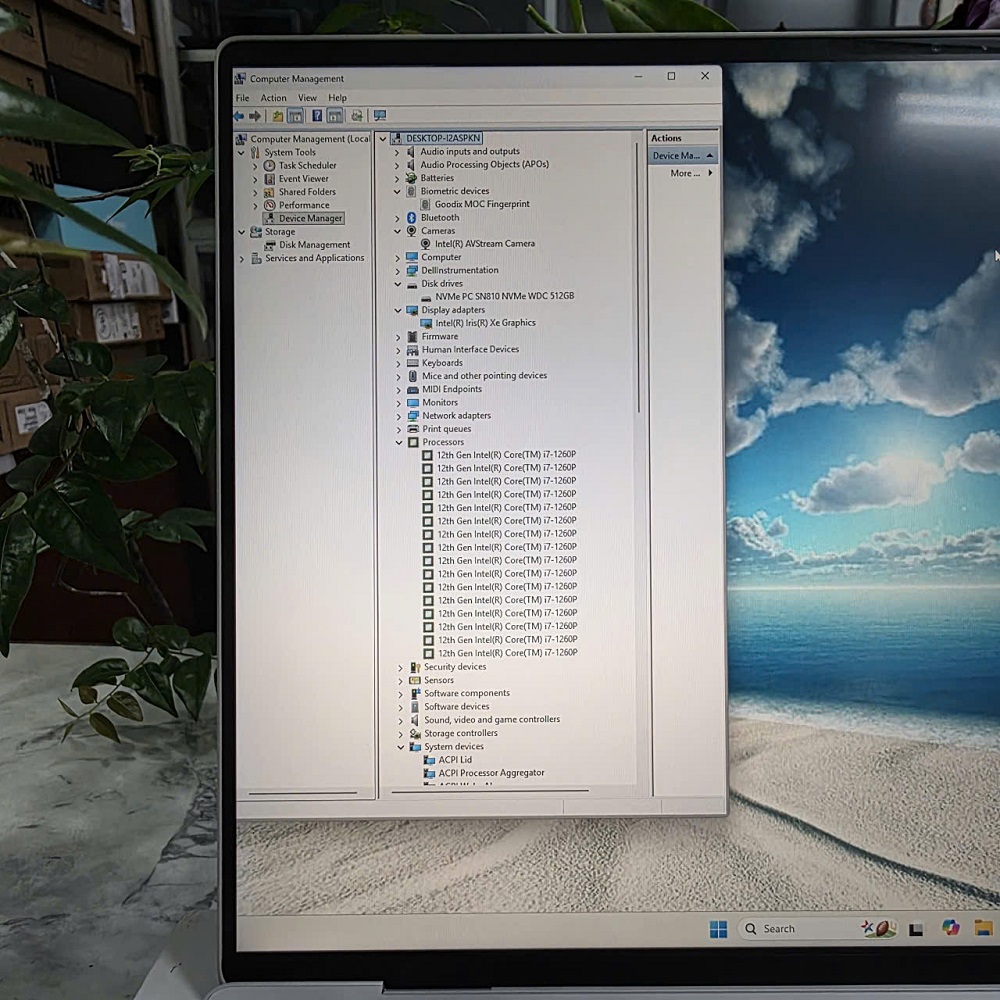Collapse the System devices category
The width and height of the screenshot is (1000, 1000).
[x=401, y=747]
